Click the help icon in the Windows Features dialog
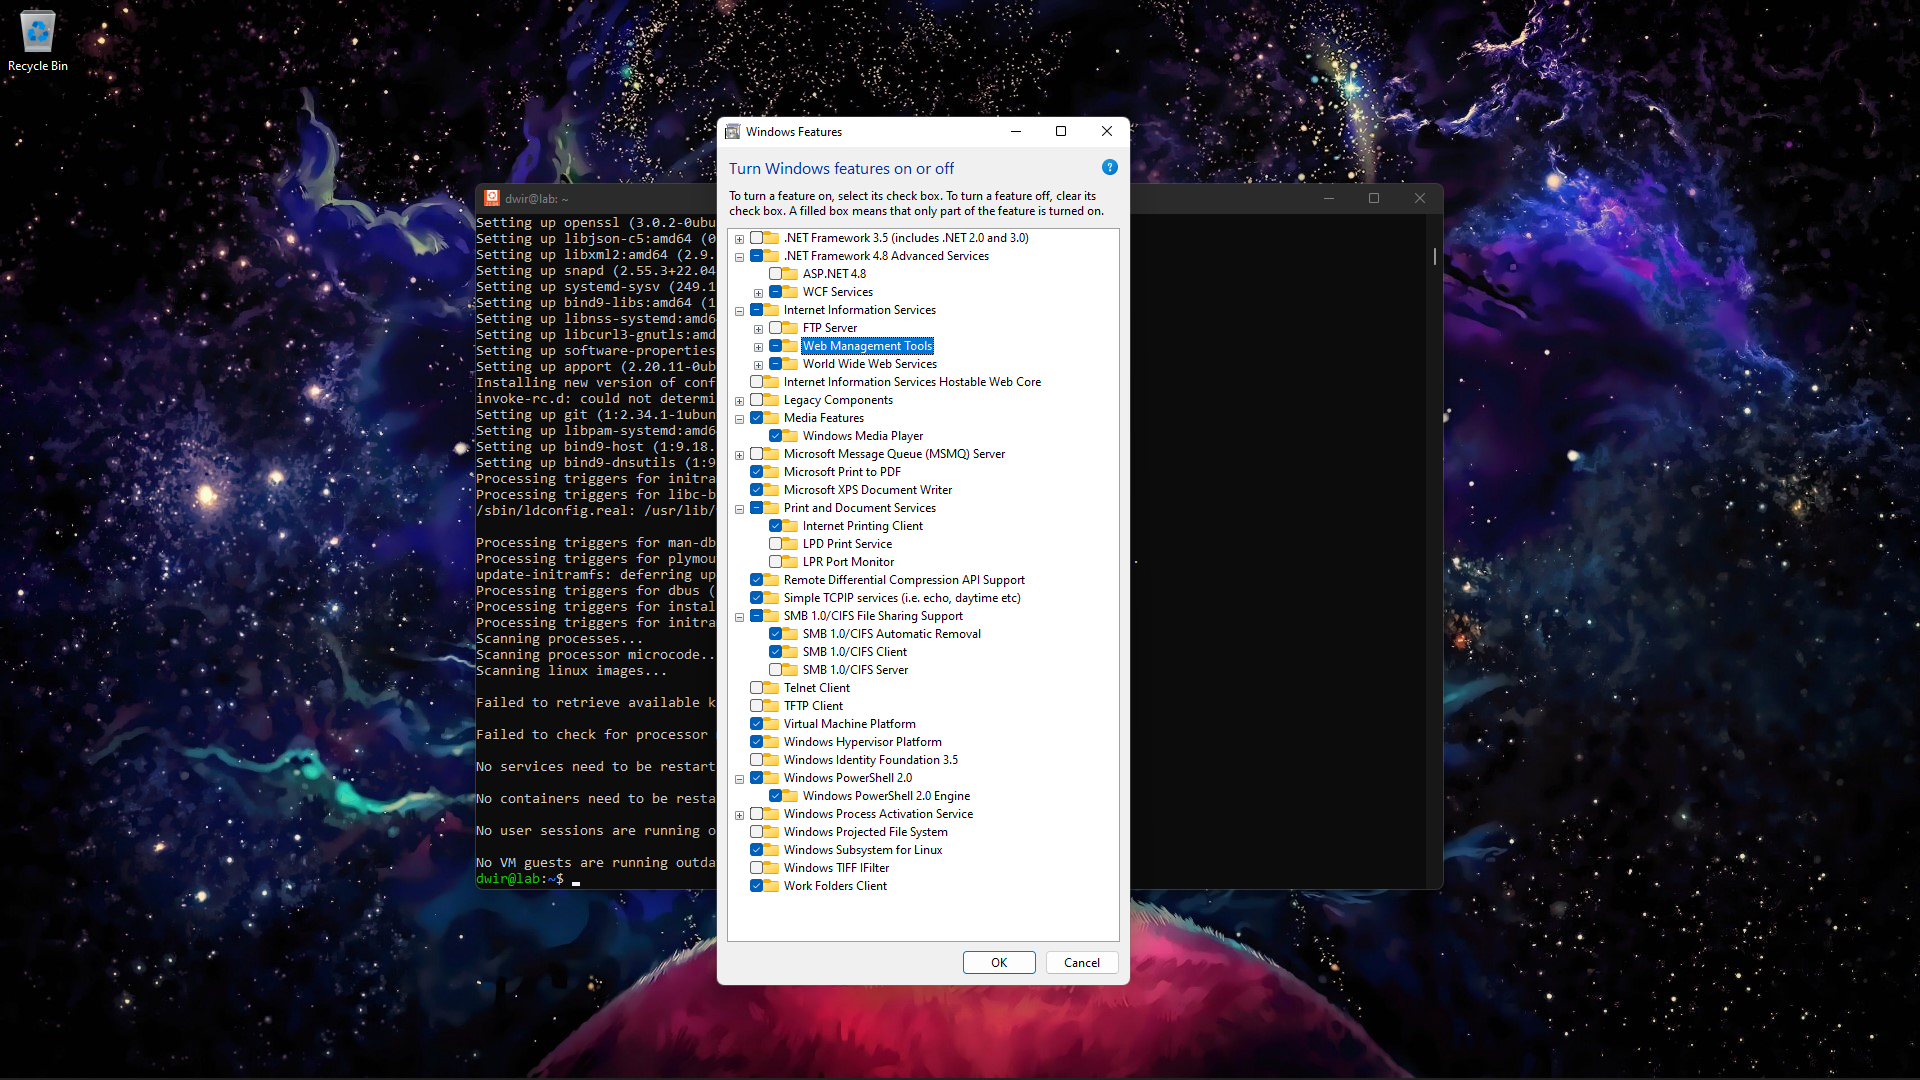1920x1080 pixels. point(1109,167)
